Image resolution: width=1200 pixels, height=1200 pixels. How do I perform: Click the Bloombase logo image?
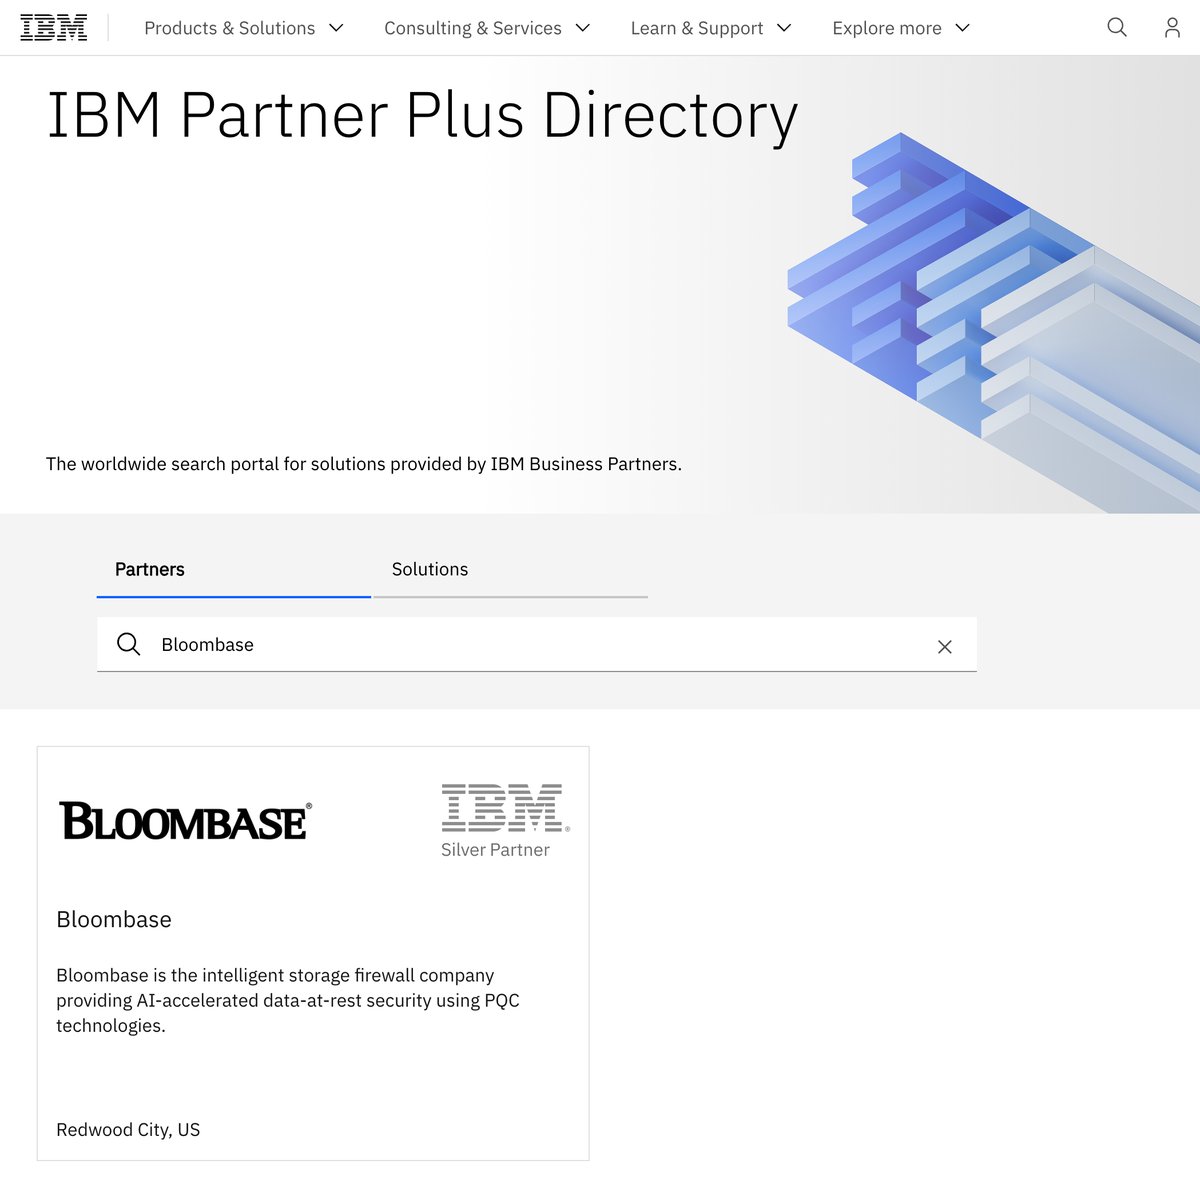pyautogui.click(x=186, y=821)
